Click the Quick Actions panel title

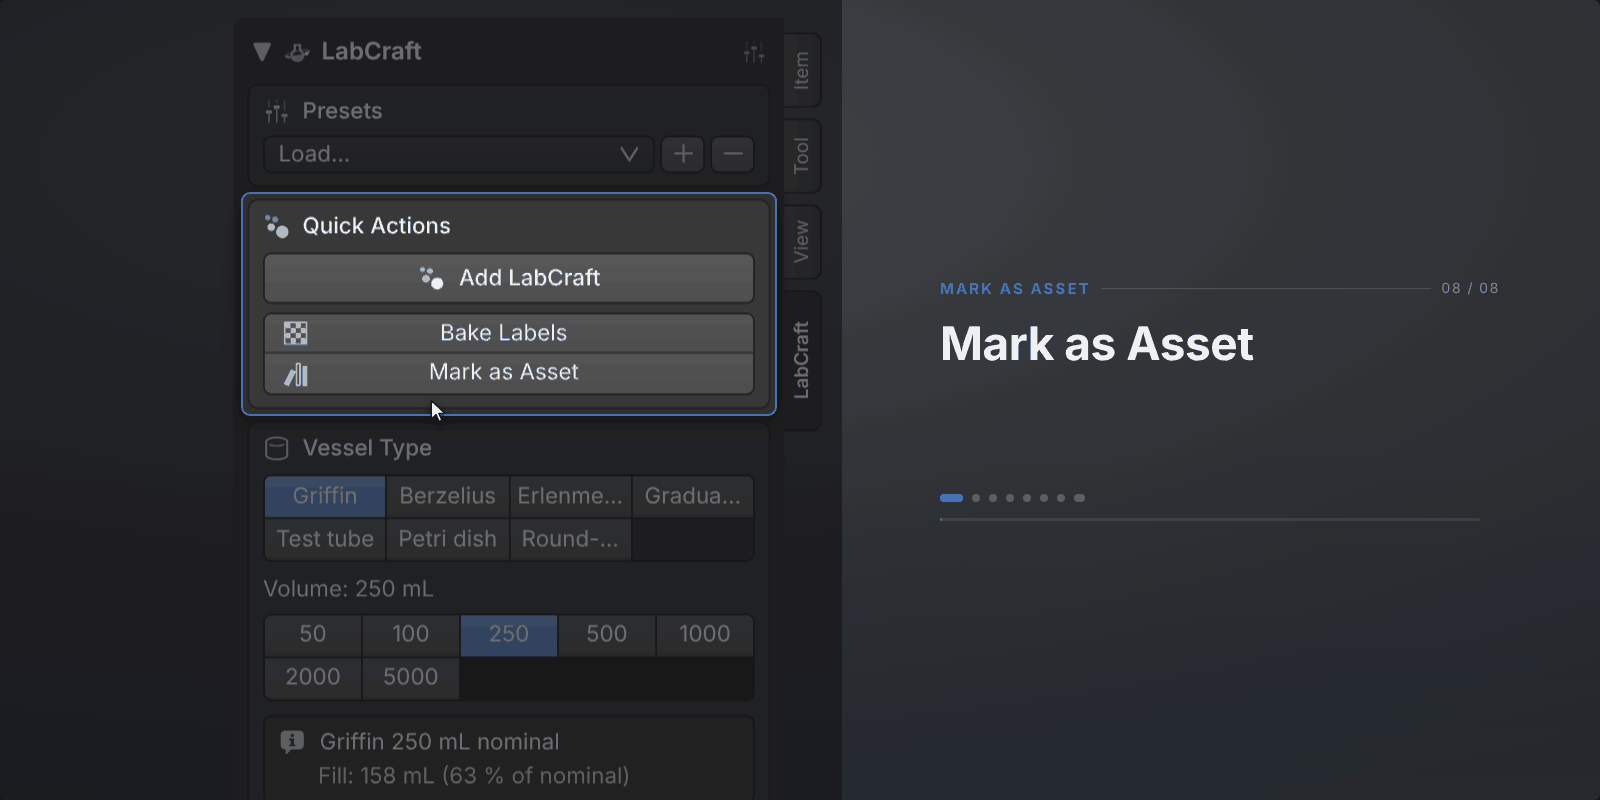(376, 226)
